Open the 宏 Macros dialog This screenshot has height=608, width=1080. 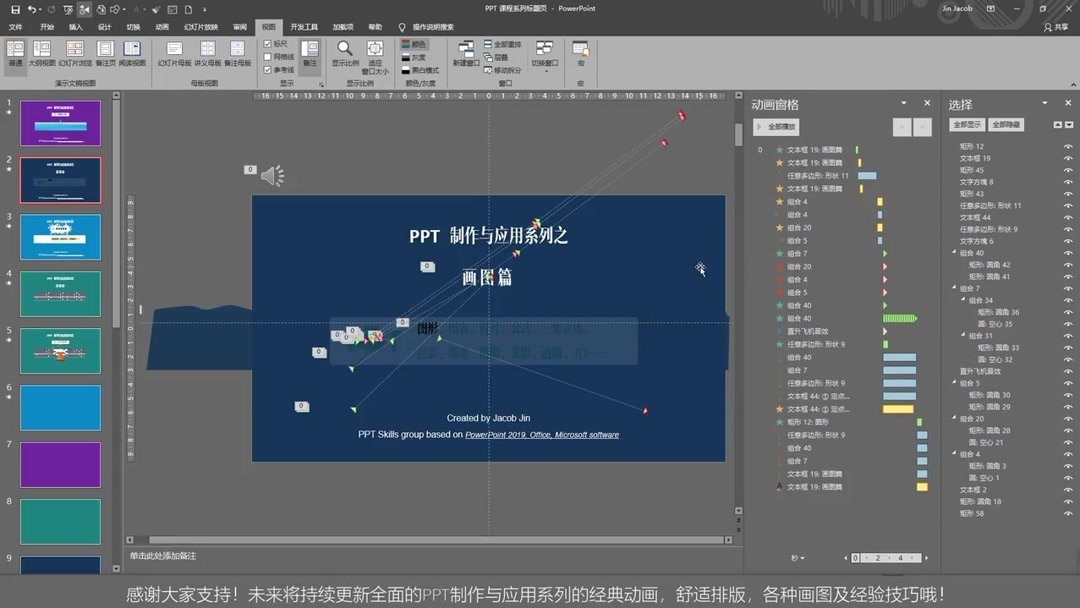tap(580, 52)
